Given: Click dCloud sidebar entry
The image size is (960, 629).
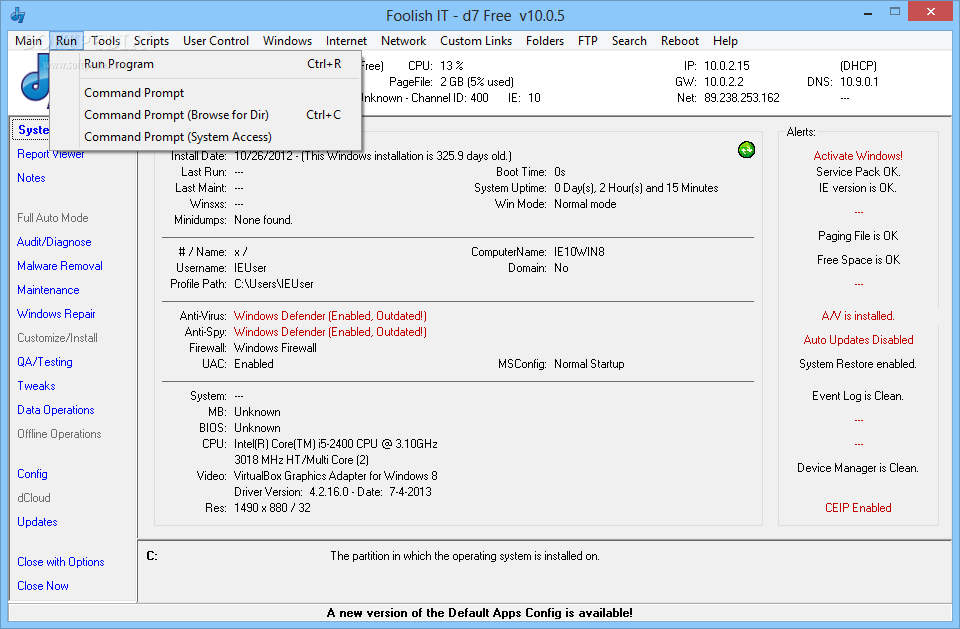Looking at the screenshot, I should pos(34,497).
